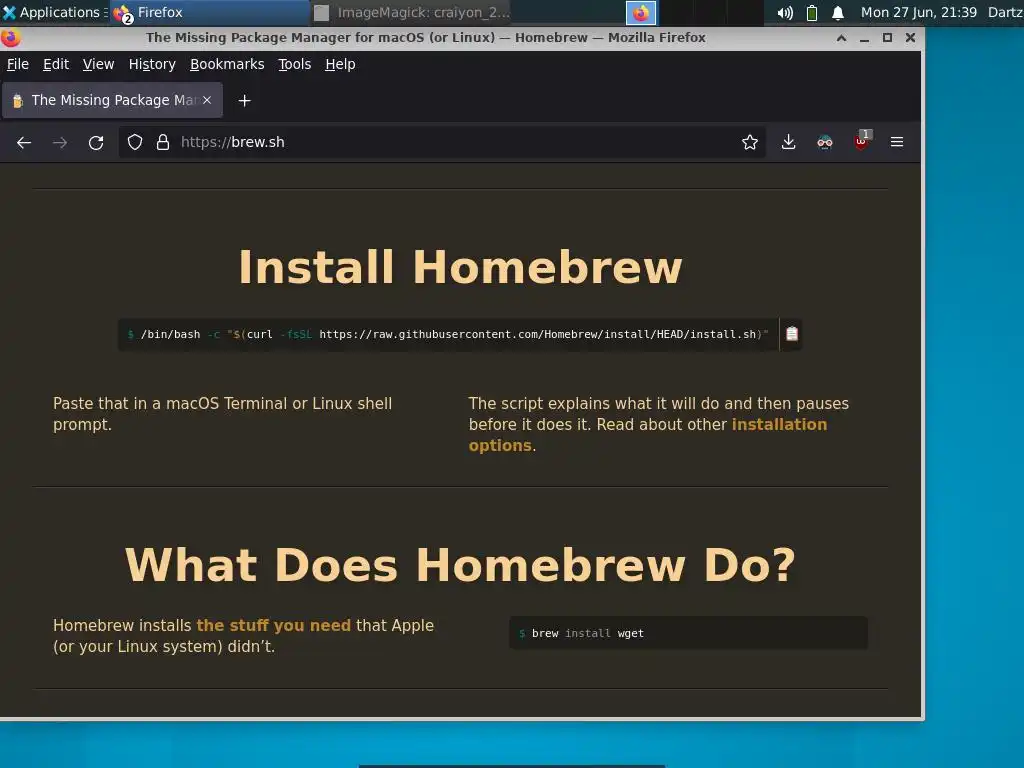
Task: Open the View menu
Action: pyautogui.click(x=99, y=64)
